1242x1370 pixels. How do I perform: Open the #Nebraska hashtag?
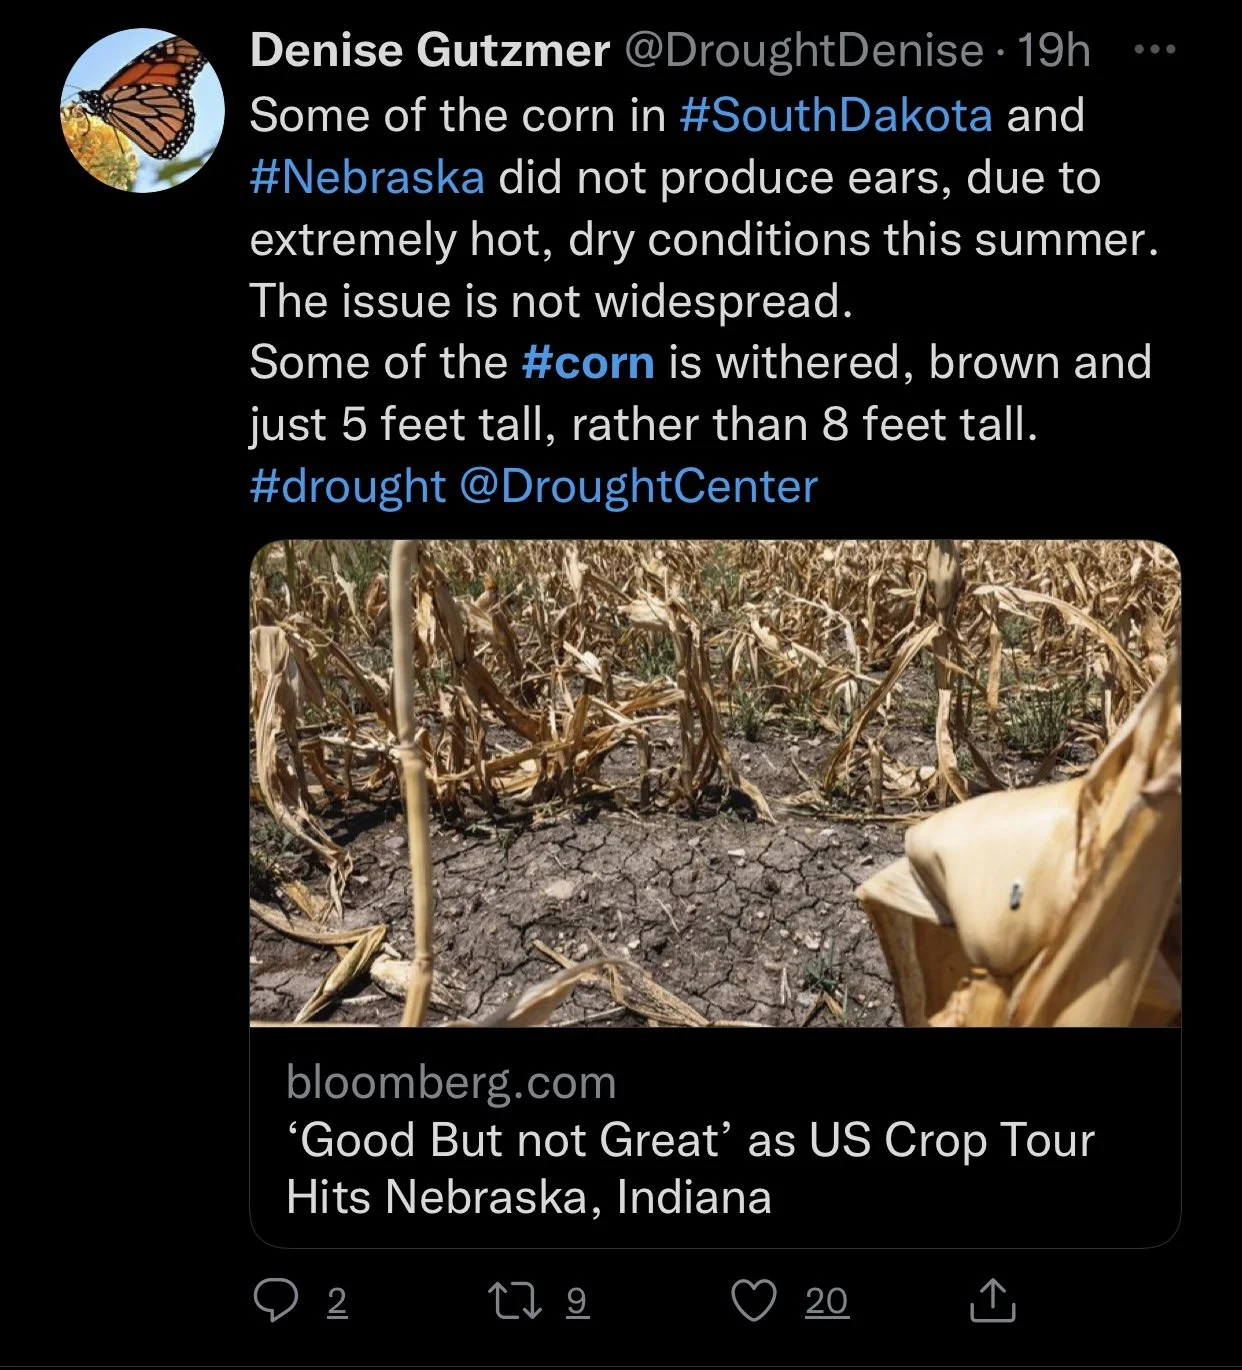(367, 177)
